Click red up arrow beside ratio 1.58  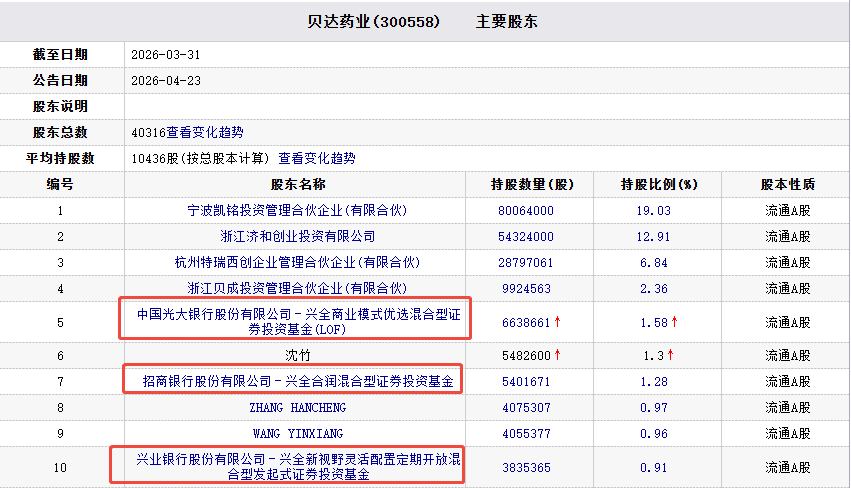coord(675,322)
